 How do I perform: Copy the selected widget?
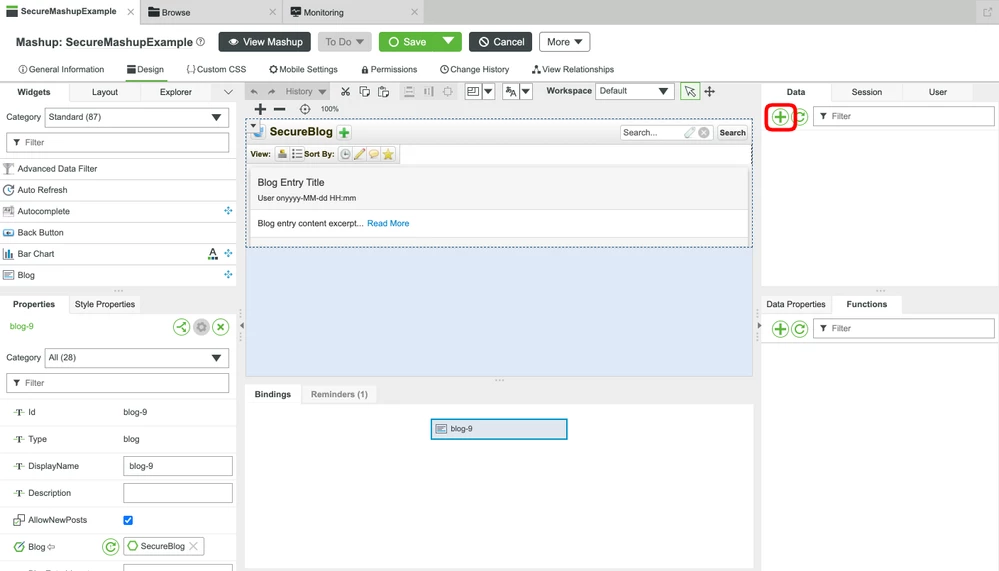(x=364, y=92)
